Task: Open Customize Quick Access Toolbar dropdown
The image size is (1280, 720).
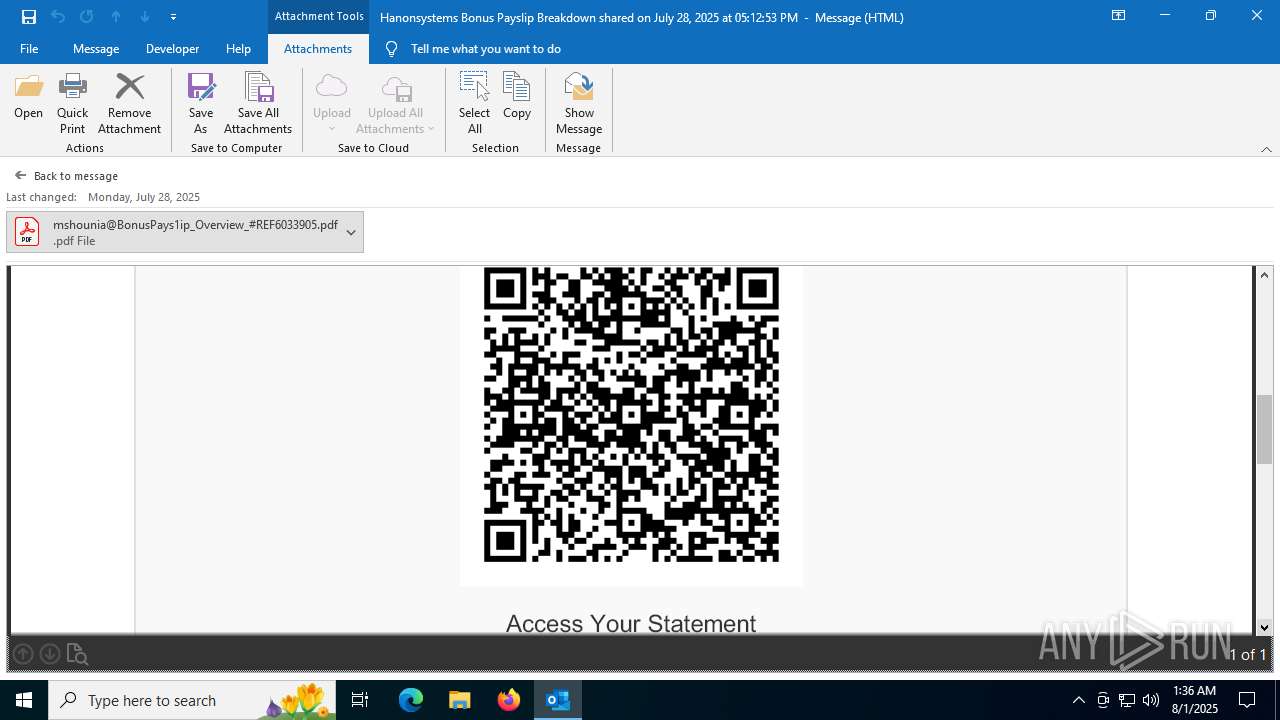Action: (x=173, y=17)
